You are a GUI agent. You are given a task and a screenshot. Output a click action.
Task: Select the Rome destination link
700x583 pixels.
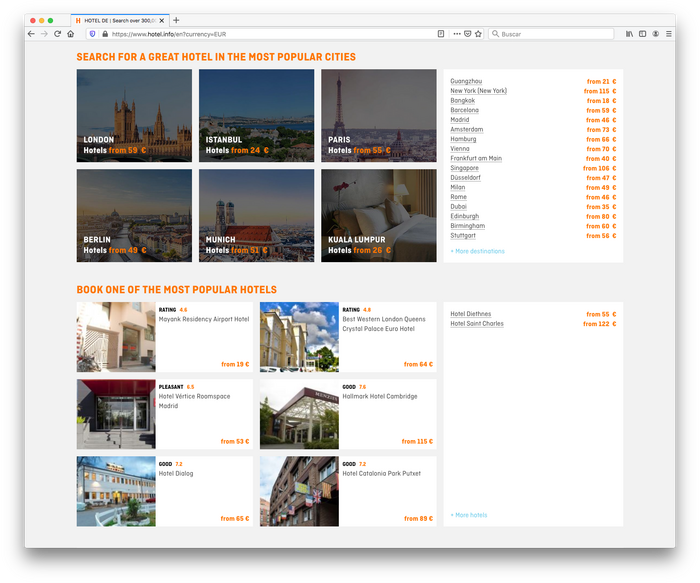[x=458, y=197]
